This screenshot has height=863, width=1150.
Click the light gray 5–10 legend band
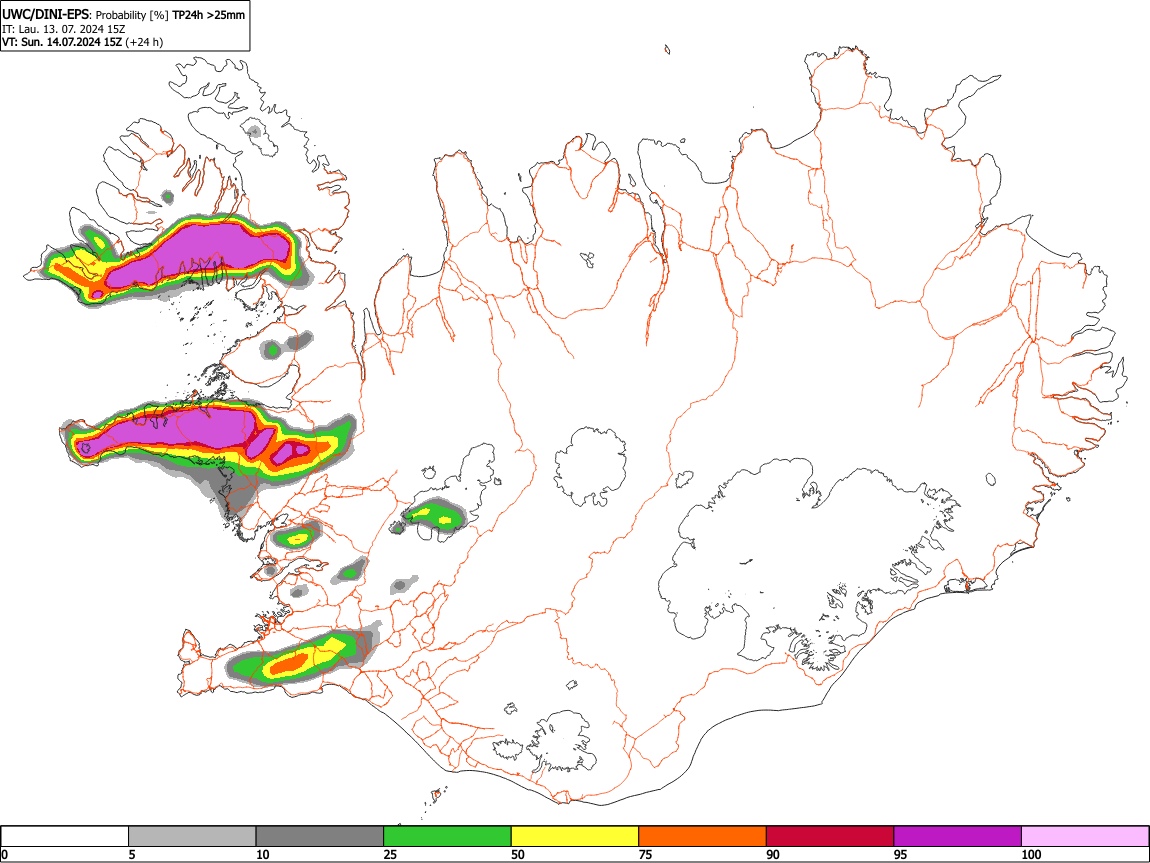point(192,837)
